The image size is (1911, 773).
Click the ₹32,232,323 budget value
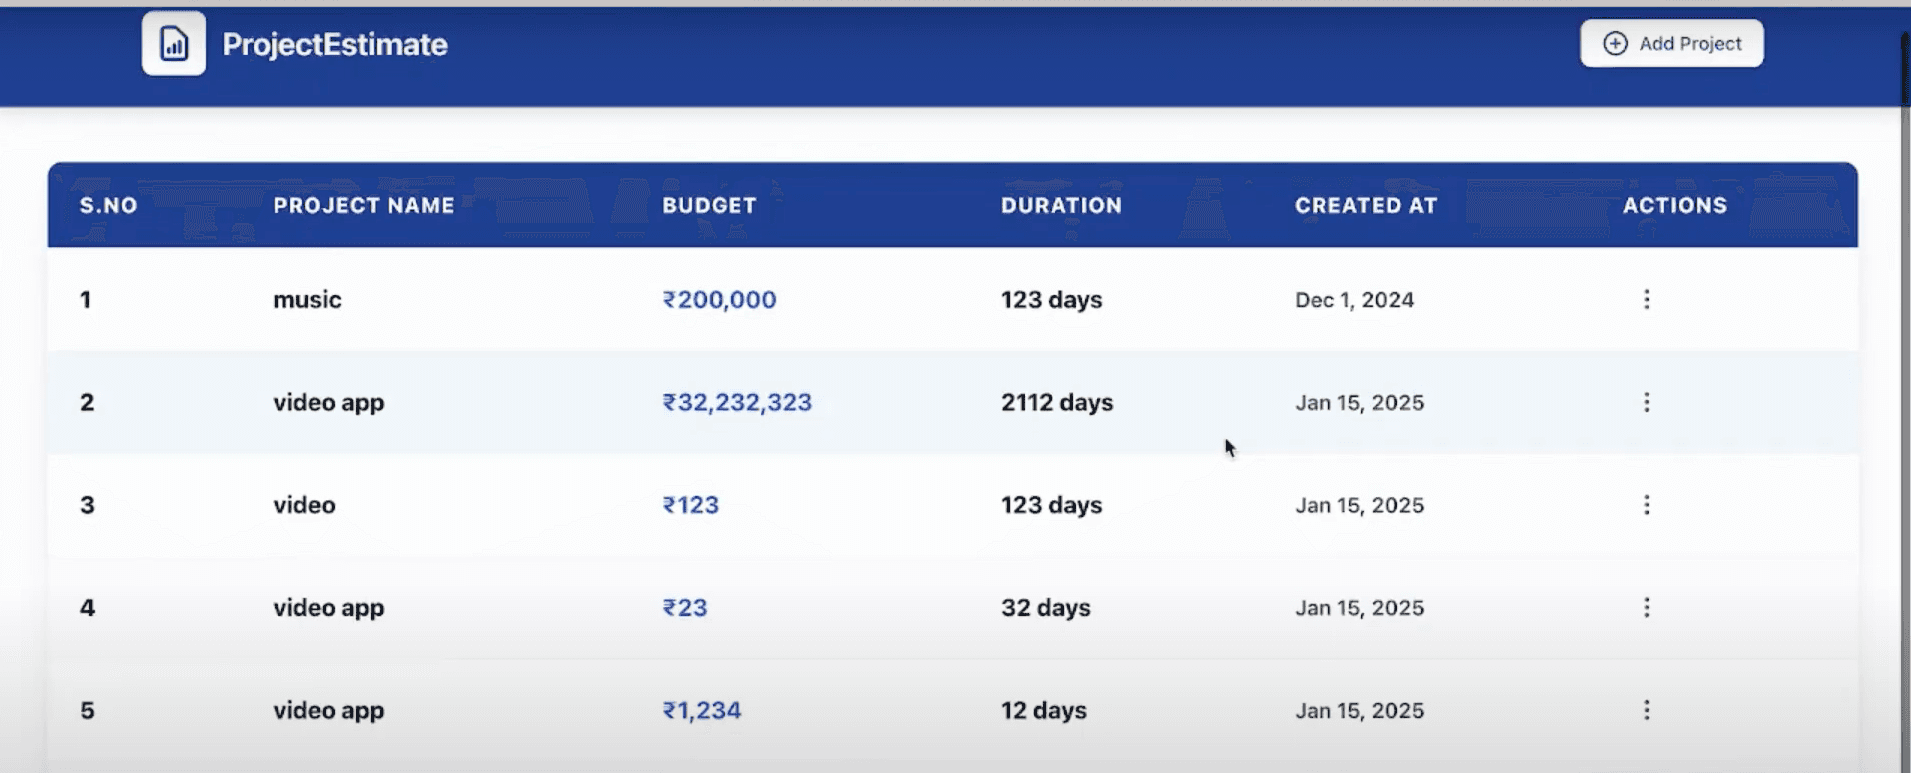tap(737, 402)
